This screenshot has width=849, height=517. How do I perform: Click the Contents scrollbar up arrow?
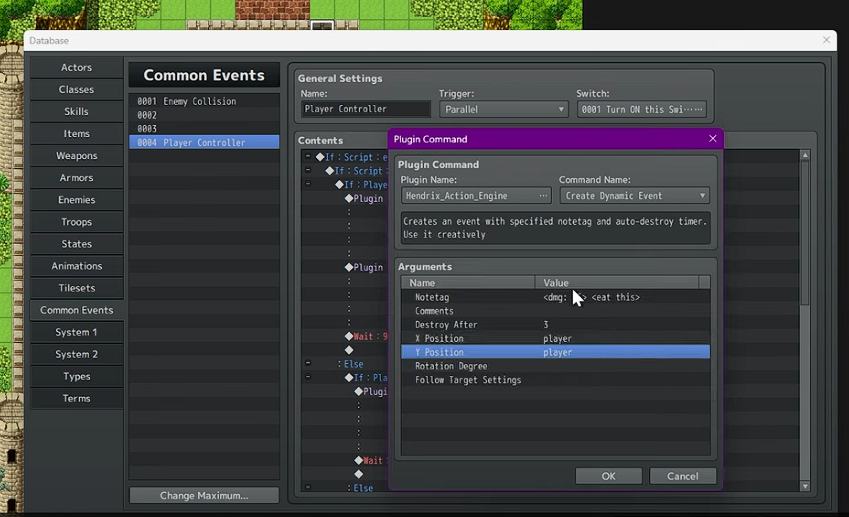(x=805, y=156)
